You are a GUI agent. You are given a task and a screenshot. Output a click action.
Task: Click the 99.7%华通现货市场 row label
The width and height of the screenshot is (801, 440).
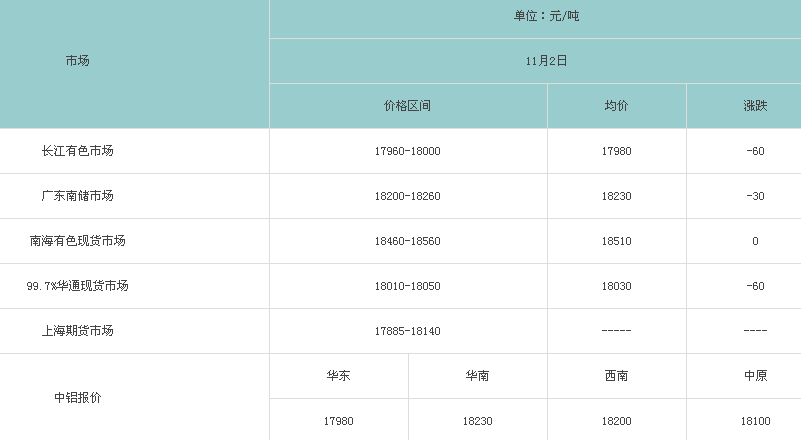tap(78, 286)
